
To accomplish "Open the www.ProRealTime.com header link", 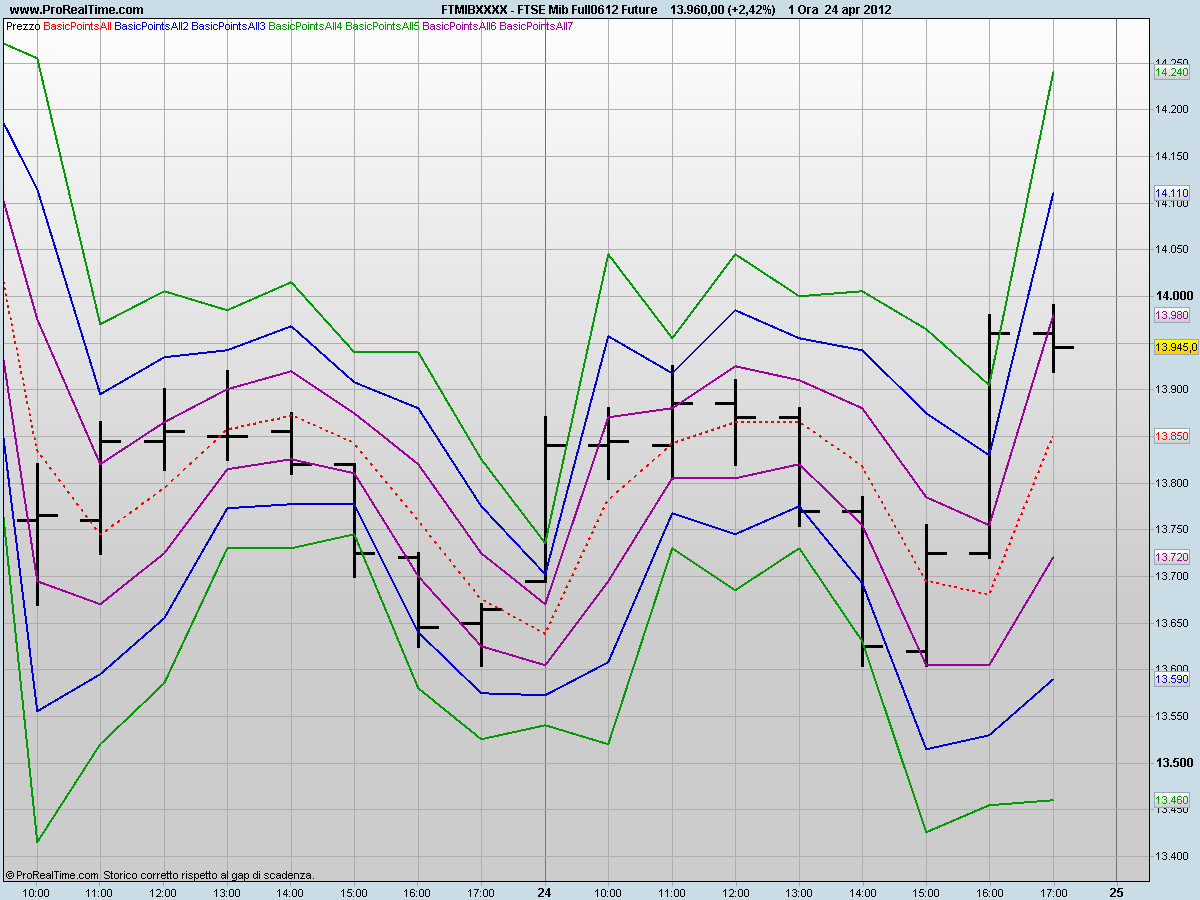I will [x=76, y=9].
